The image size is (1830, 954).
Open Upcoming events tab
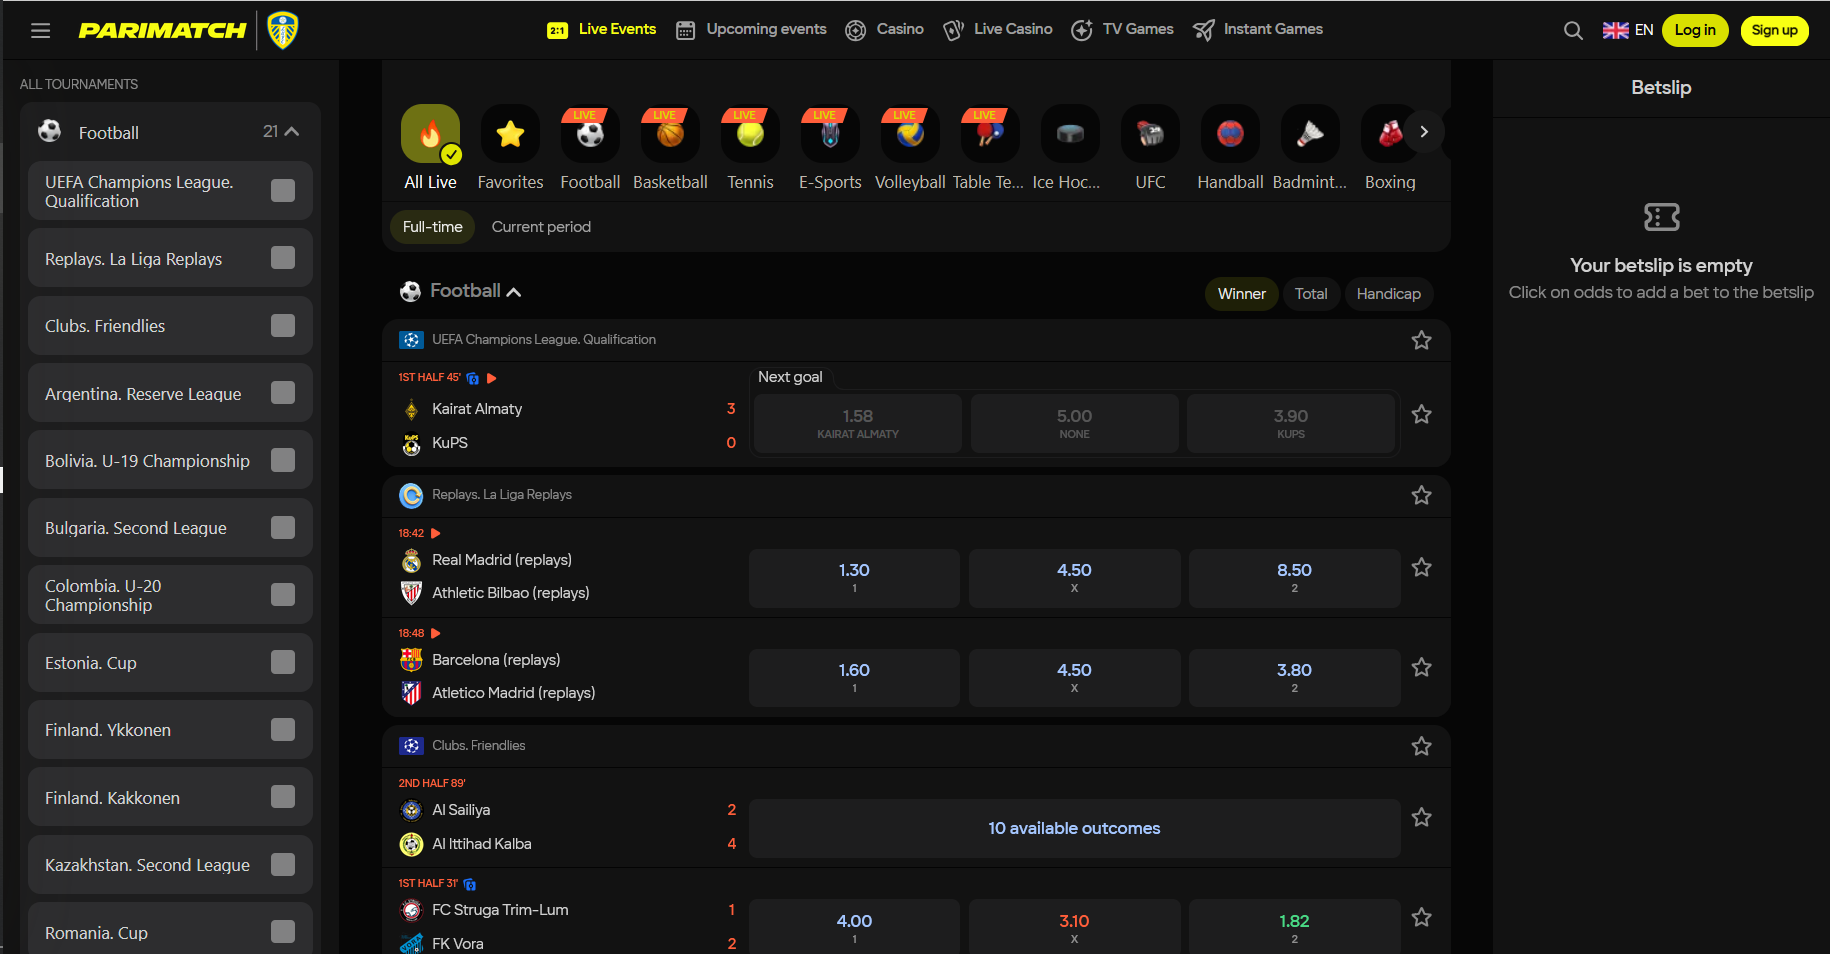click(x=751, y=29)
